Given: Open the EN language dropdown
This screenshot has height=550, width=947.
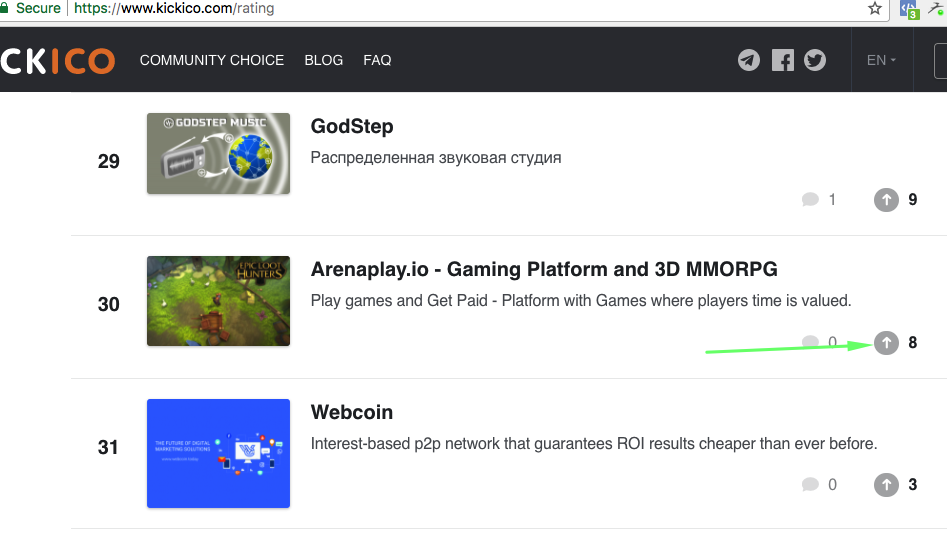Looking at the screenshot, I should tap(881, 60).
